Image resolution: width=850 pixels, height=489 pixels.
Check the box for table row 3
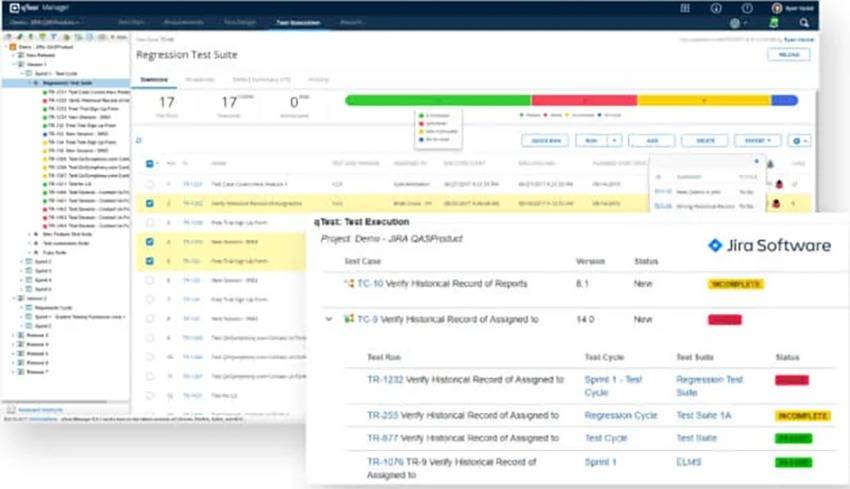150,223
